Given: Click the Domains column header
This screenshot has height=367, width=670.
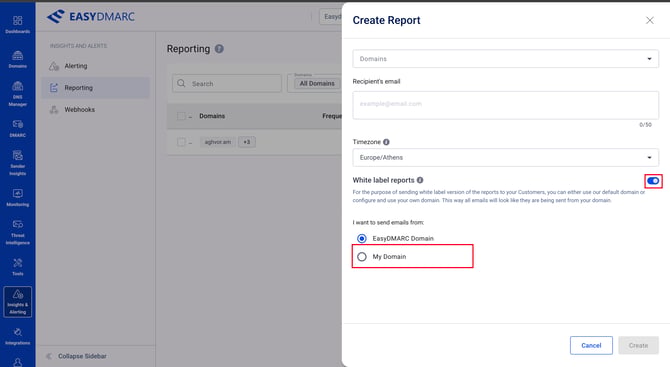Looking at the screenshot, I should click(212, 116).
